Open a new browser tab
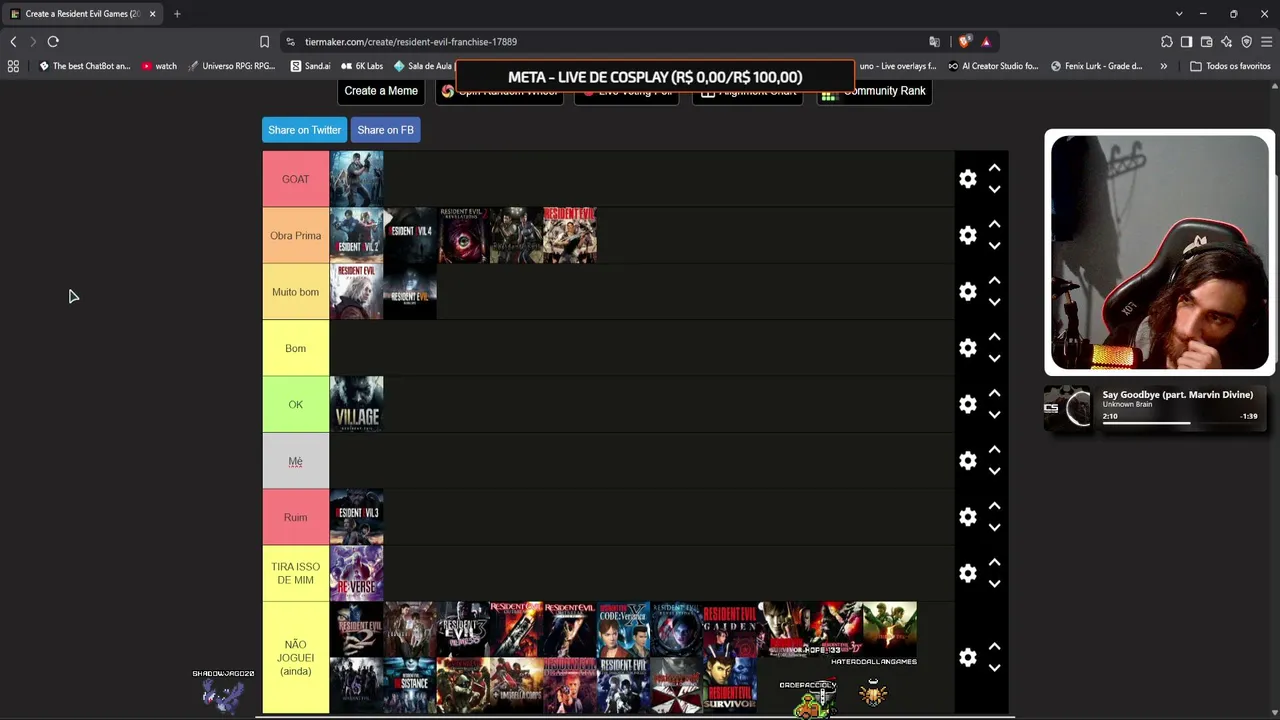 tap(177, 14)
